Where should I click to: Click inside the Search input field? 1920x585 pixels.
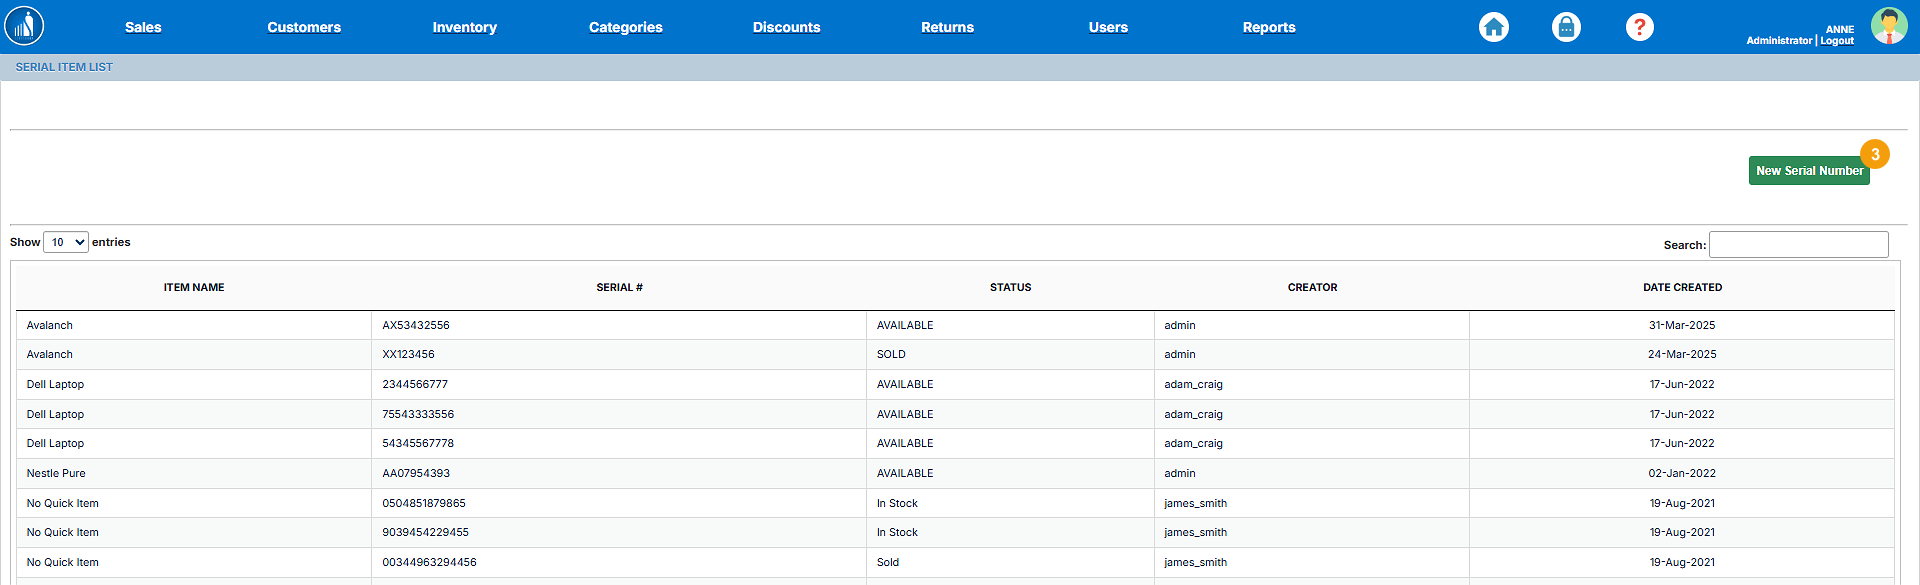tap(1798, 244)
